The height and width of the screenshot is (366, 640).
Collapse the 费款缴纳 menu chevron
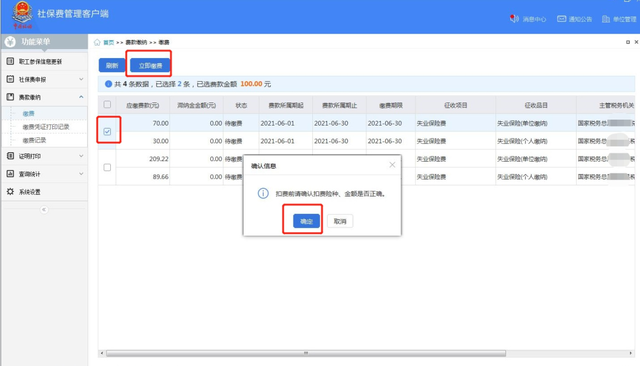click(81, 97)
